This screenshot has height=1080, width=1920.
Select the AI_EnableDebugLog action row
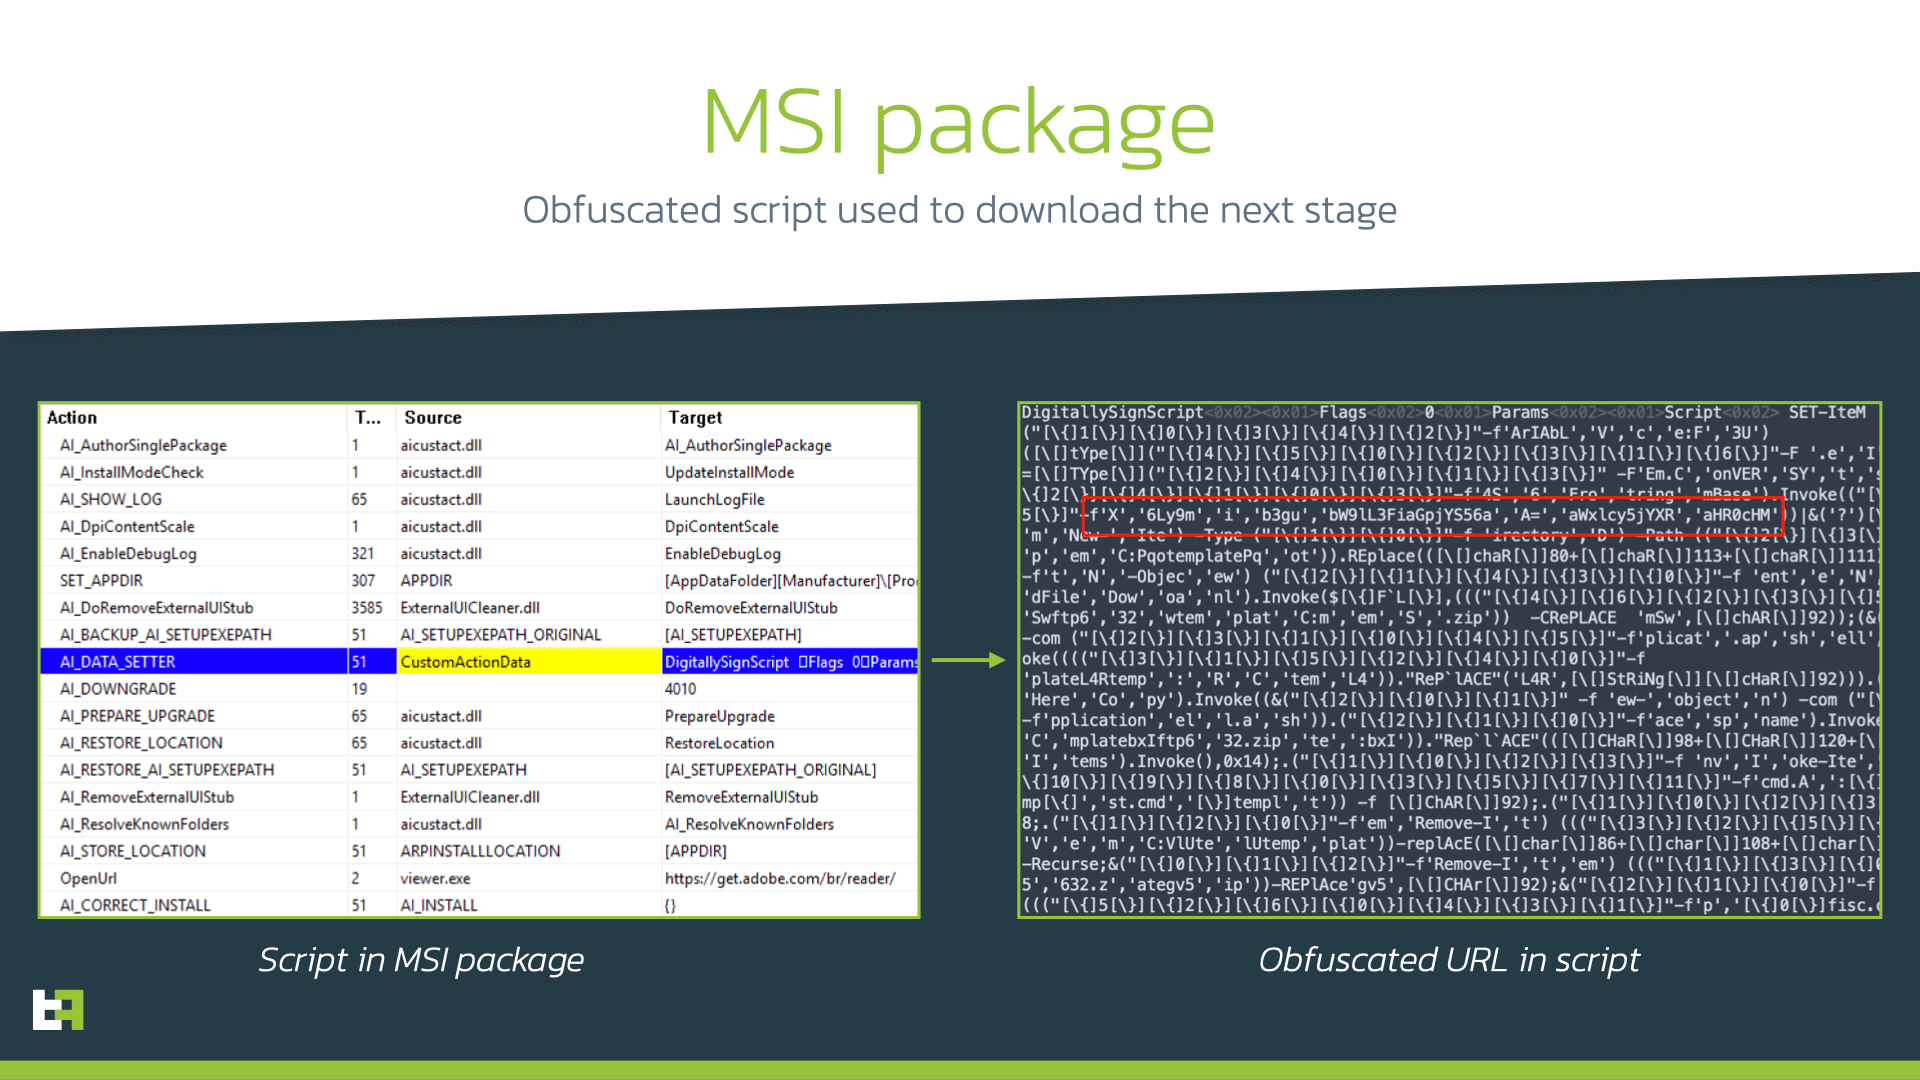(479, 553)
